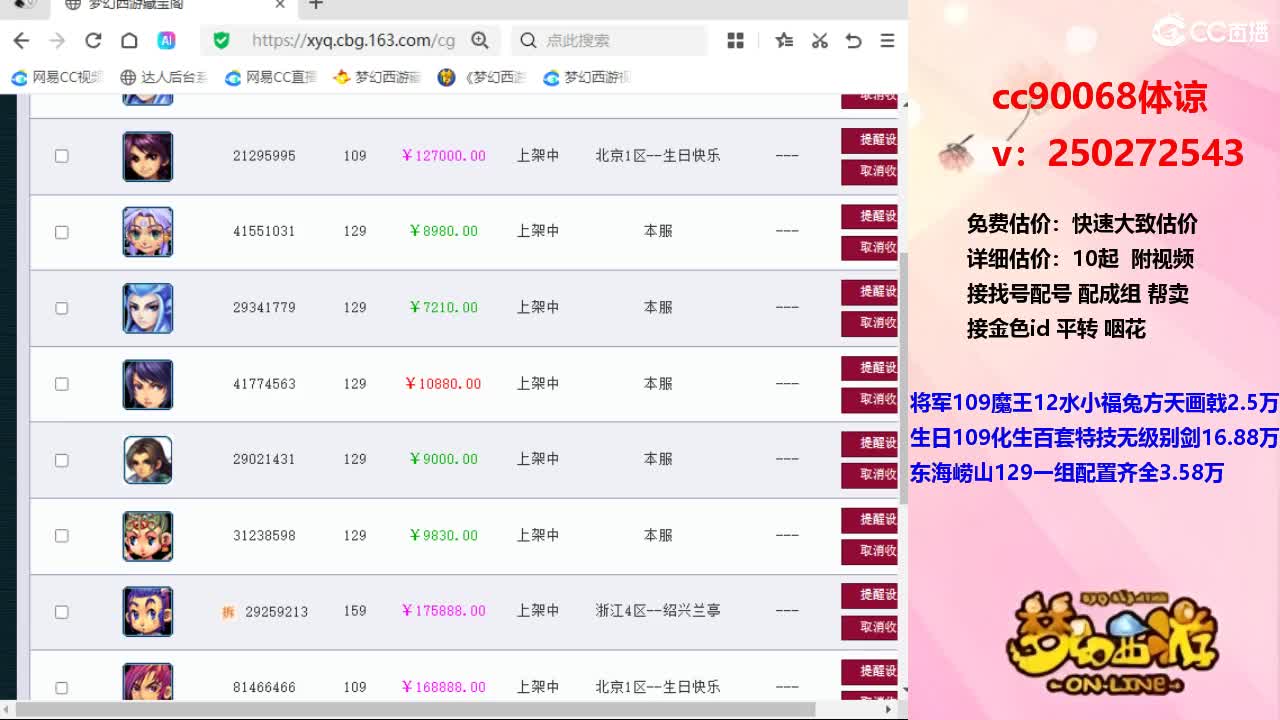Tick checkbox for item 41774563

61,384
